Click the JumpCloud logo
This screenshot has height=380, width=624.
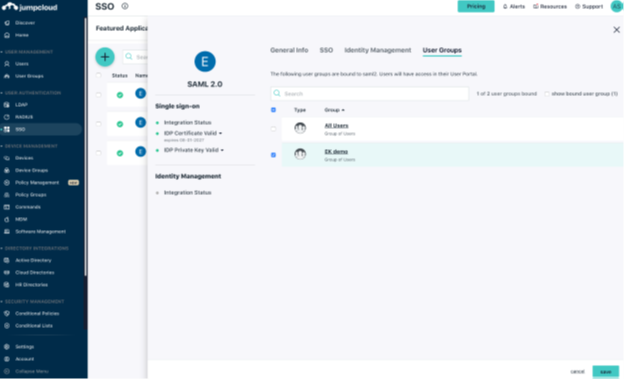tap(30, 7)
